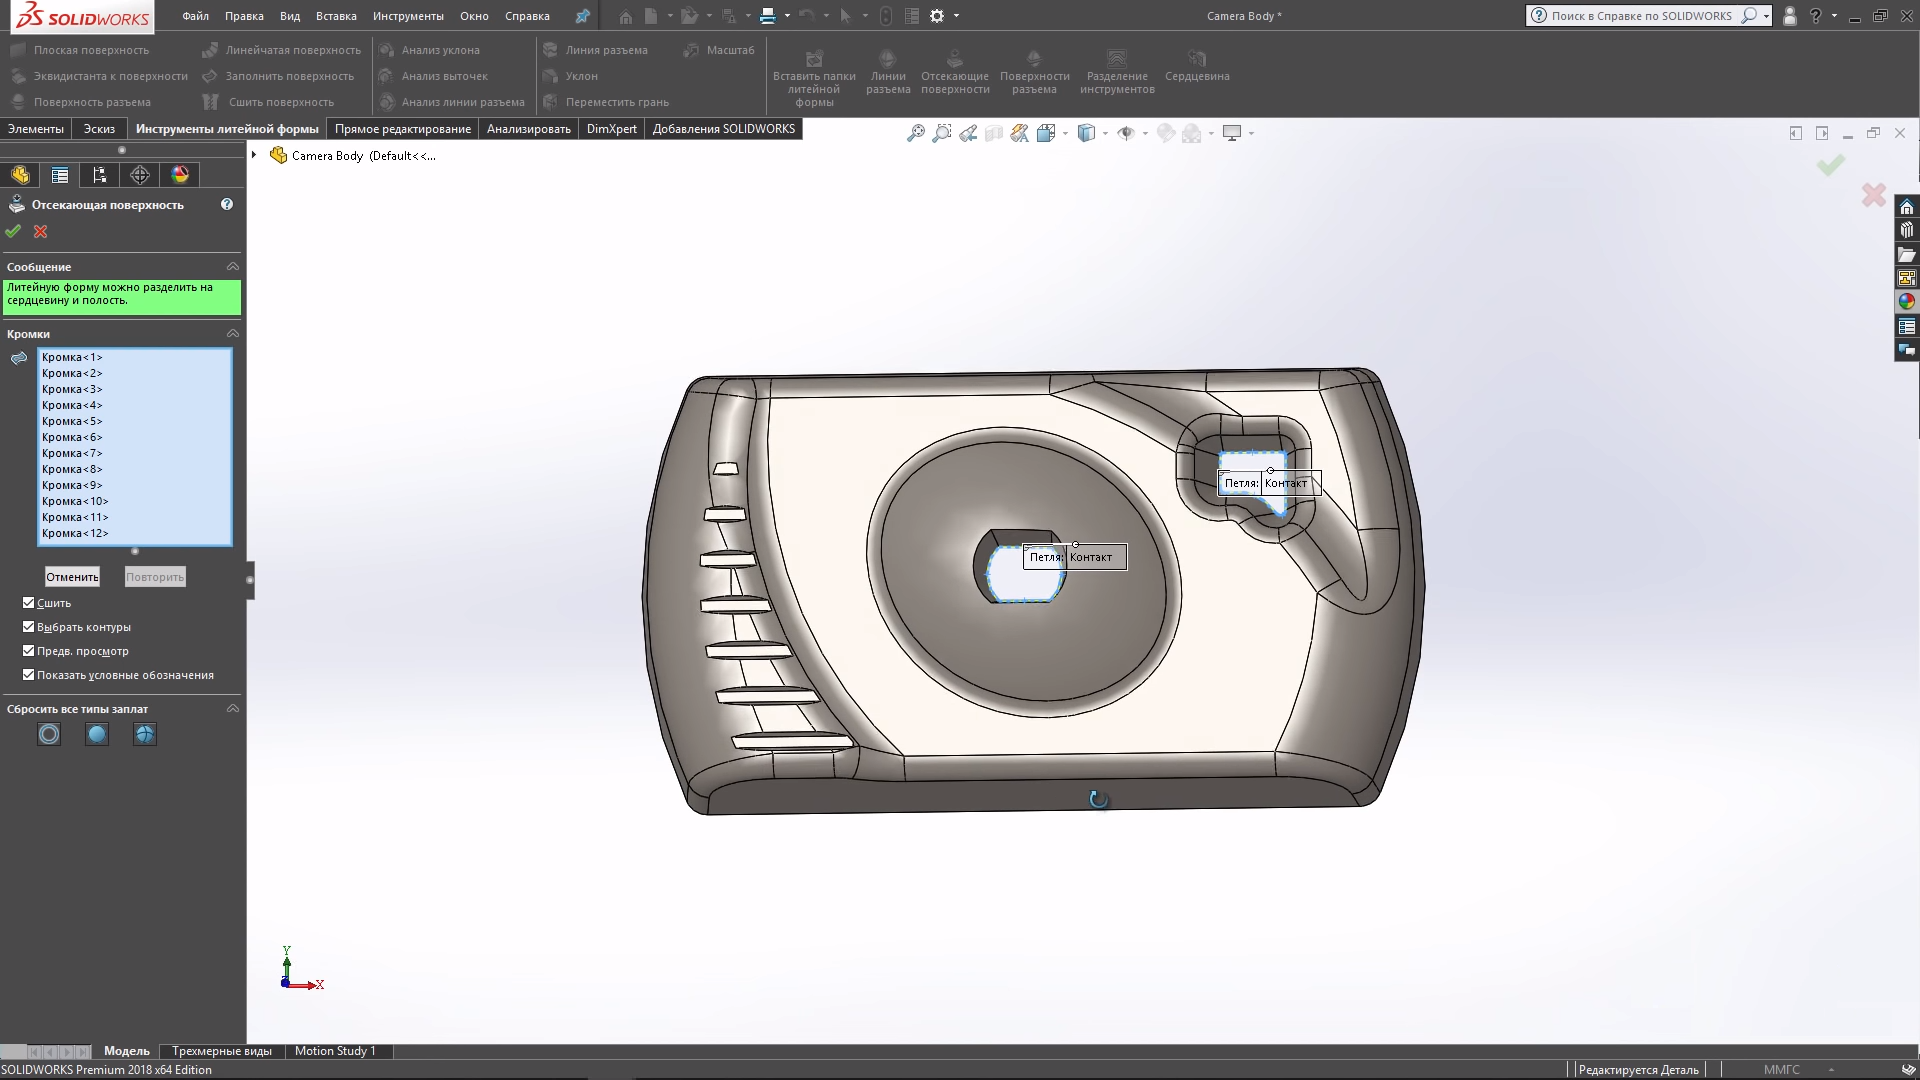Open the Инструменты menu
Screen dimensions: 1920x1080
tap(408, 16)
